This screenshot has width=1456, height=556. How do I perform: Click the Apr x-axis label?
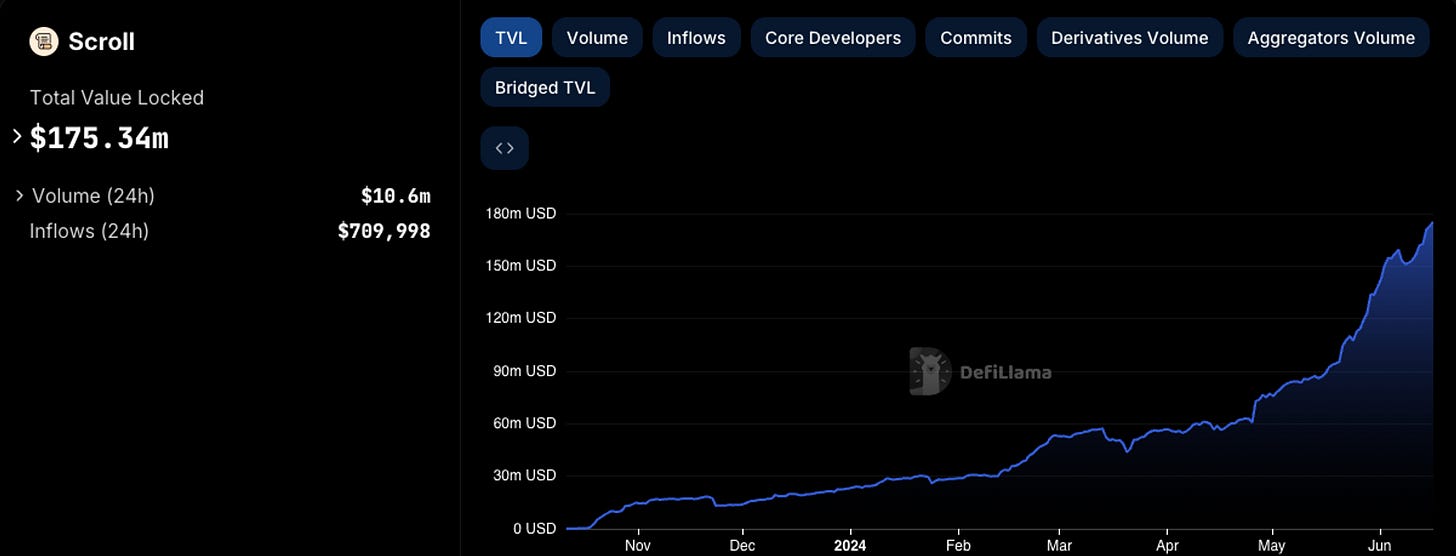[1166, 546]
